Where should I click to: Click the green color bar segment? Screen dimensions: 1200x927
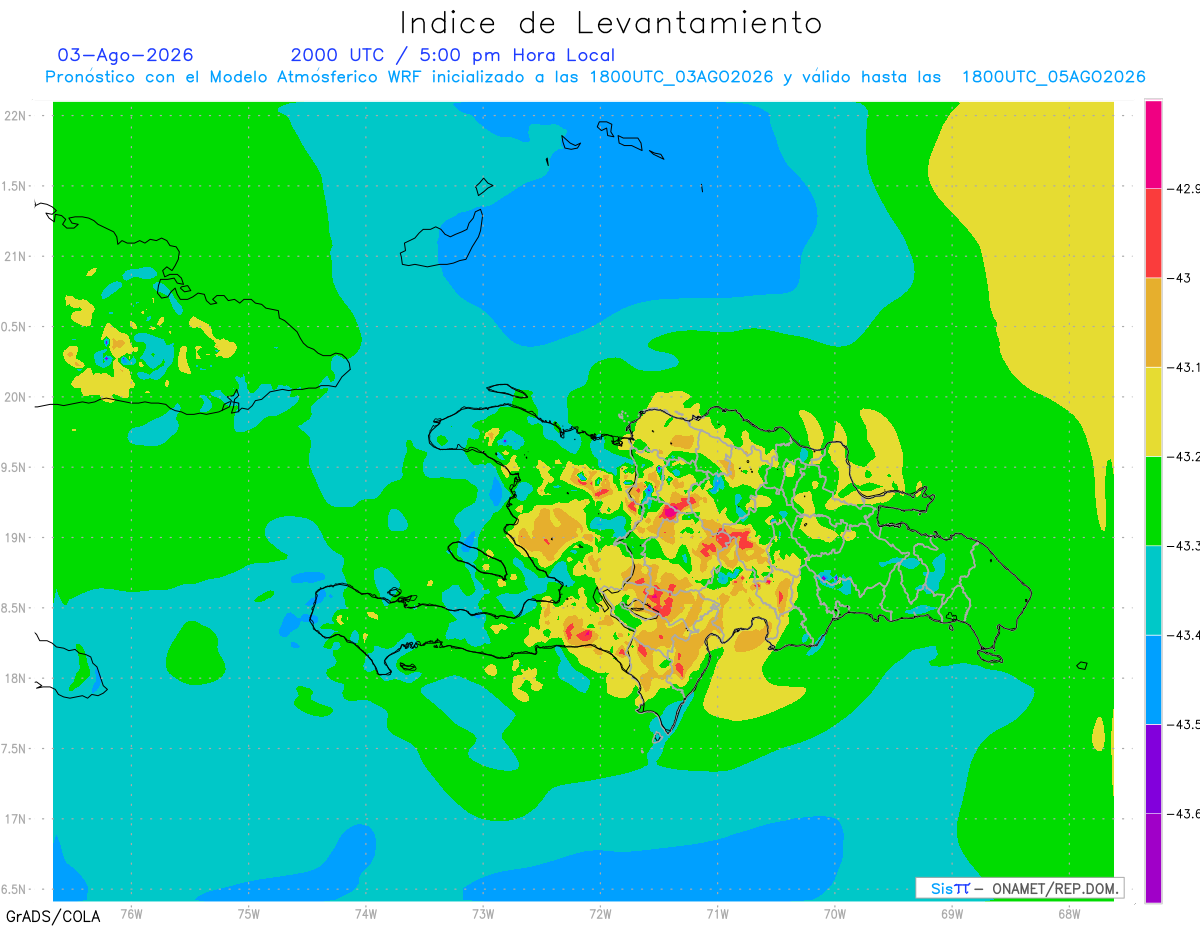[x=1153, y=500]
